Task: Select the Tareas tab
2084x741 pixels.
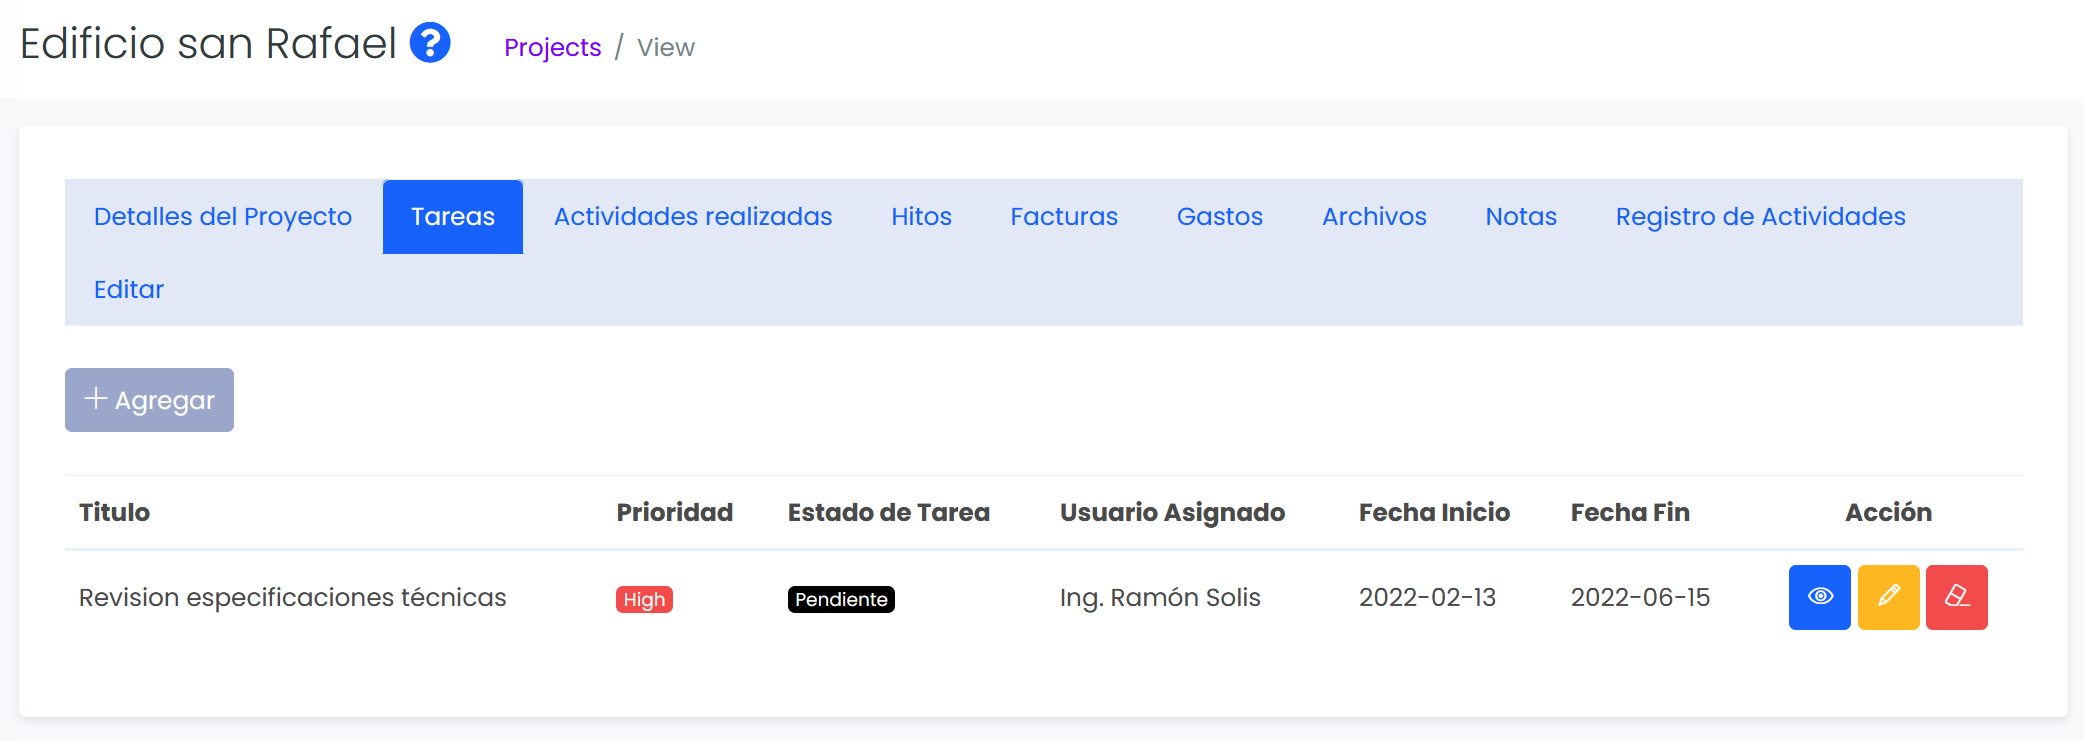Action: click(x=453, y=217)
